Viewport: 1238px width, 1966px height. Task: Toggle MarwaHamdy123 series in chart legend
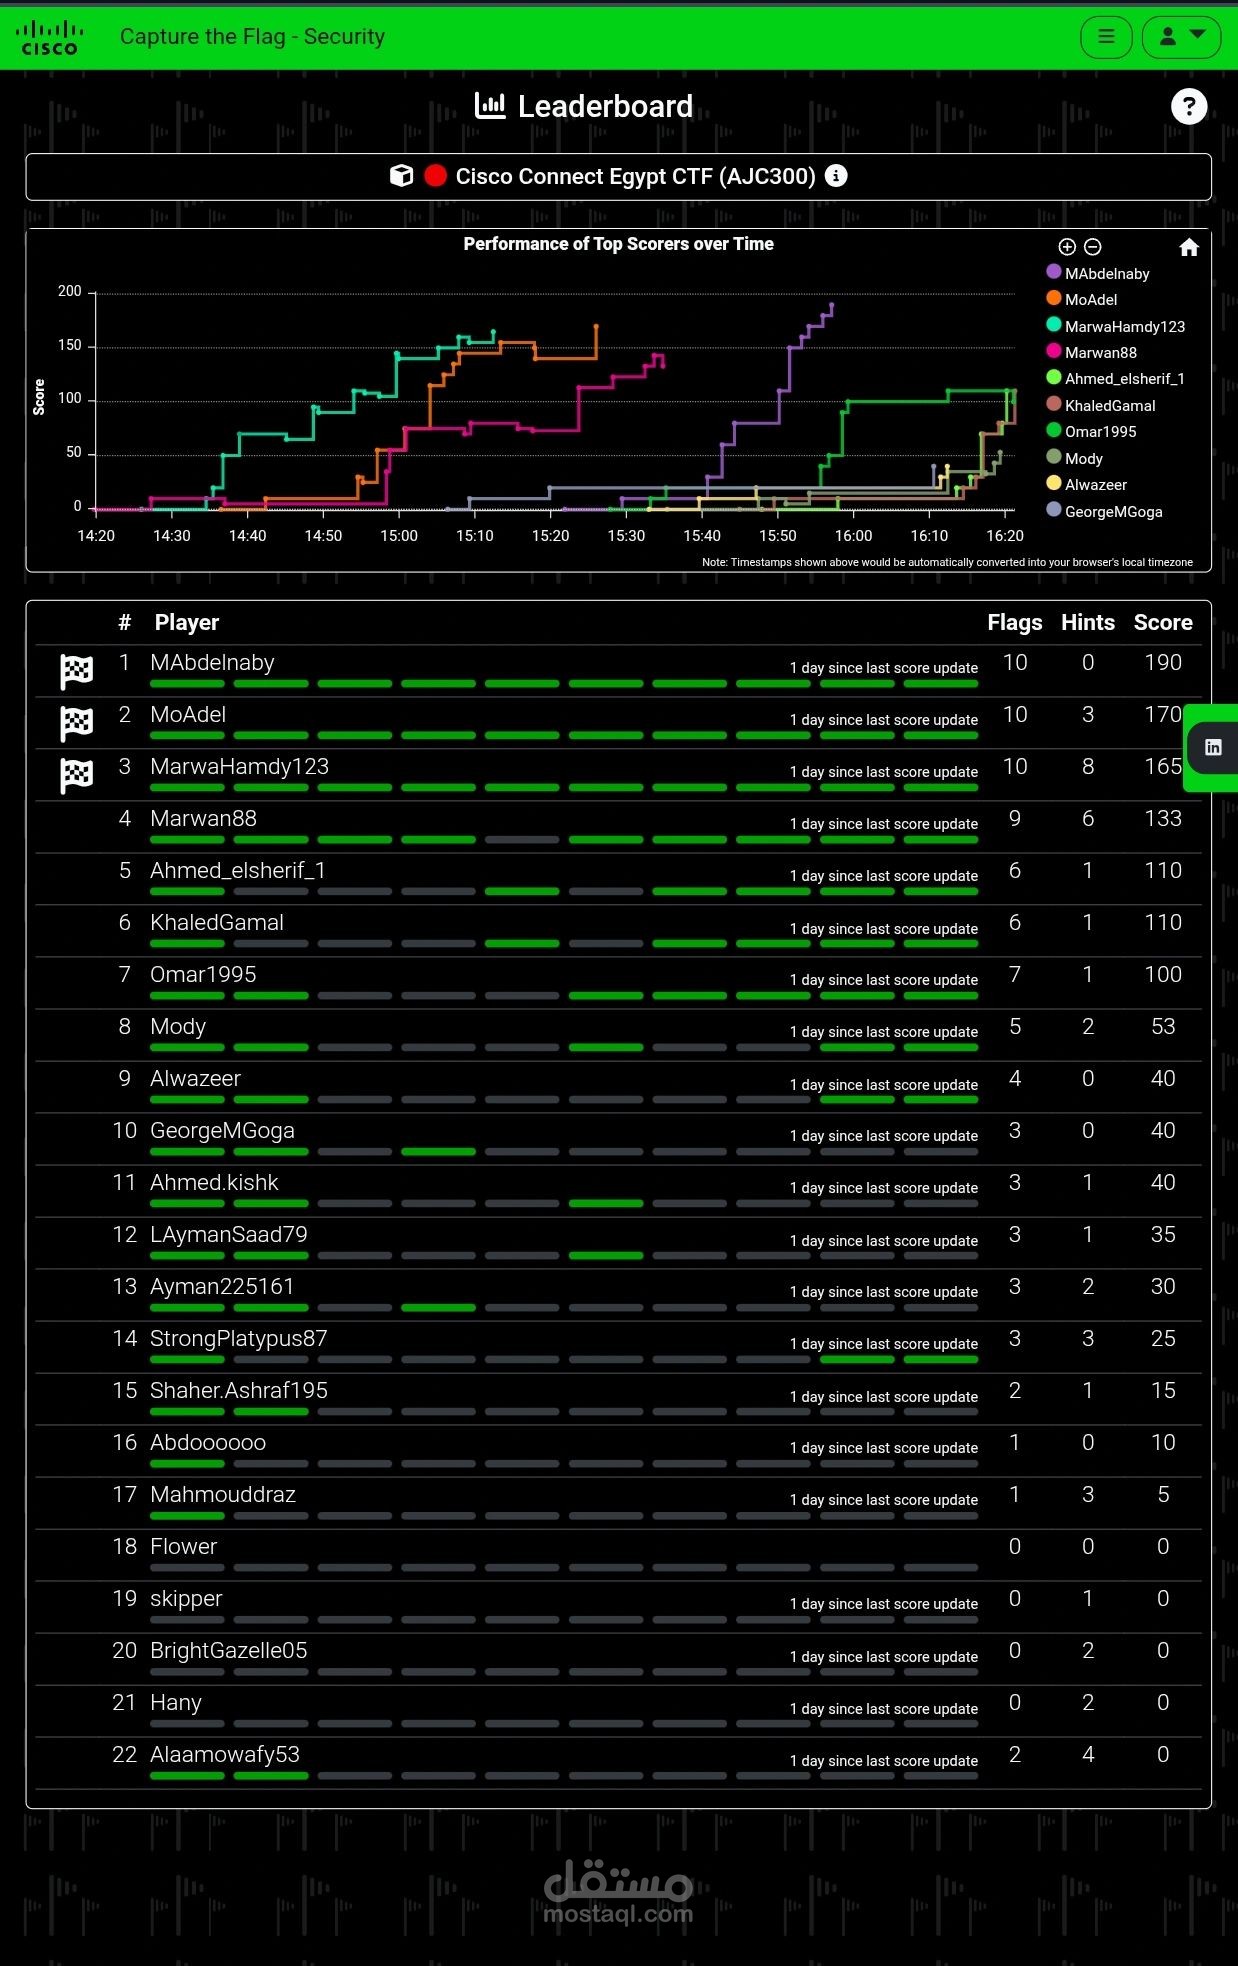1116,326
